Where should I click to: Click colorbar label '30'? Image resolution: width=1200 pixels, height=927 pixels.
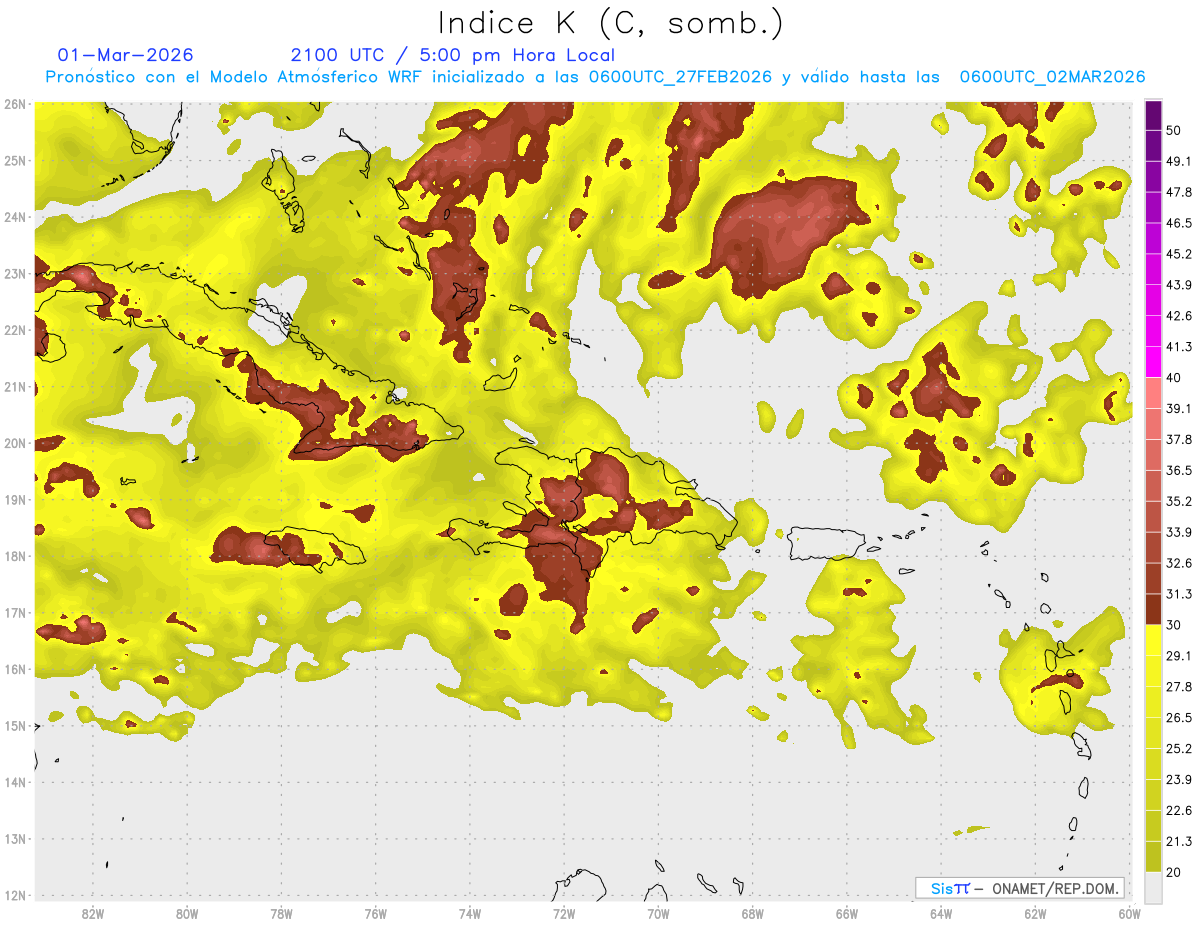1175,625
